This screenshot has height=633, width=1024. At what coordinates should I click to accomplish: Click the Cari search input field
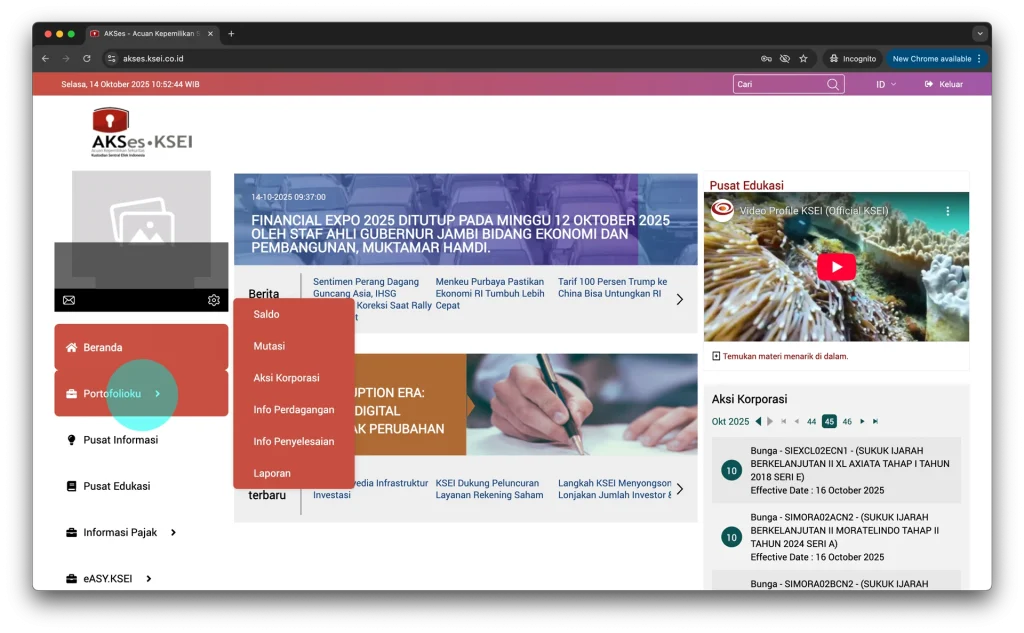tap(778, 85)
